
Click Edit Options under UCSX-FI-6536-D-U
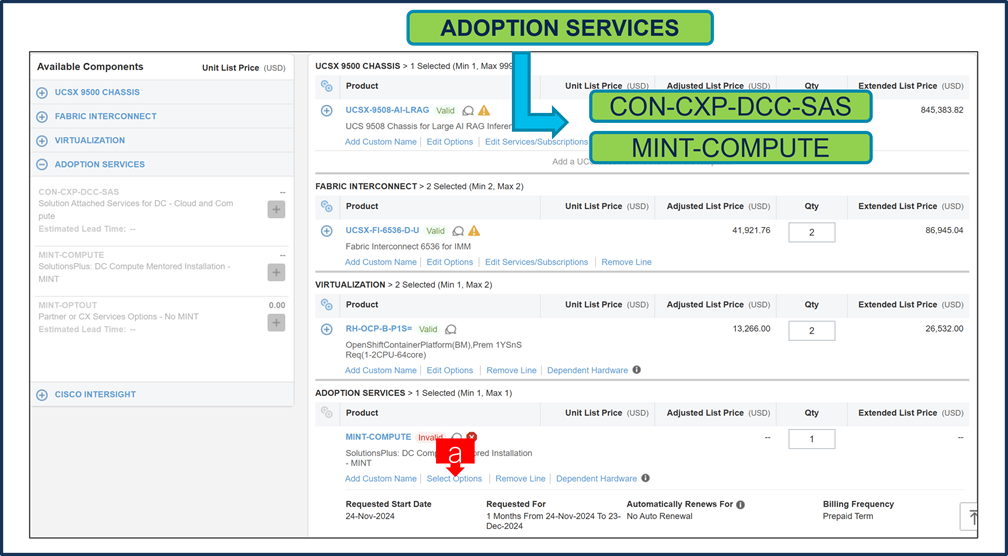point(450,262)
